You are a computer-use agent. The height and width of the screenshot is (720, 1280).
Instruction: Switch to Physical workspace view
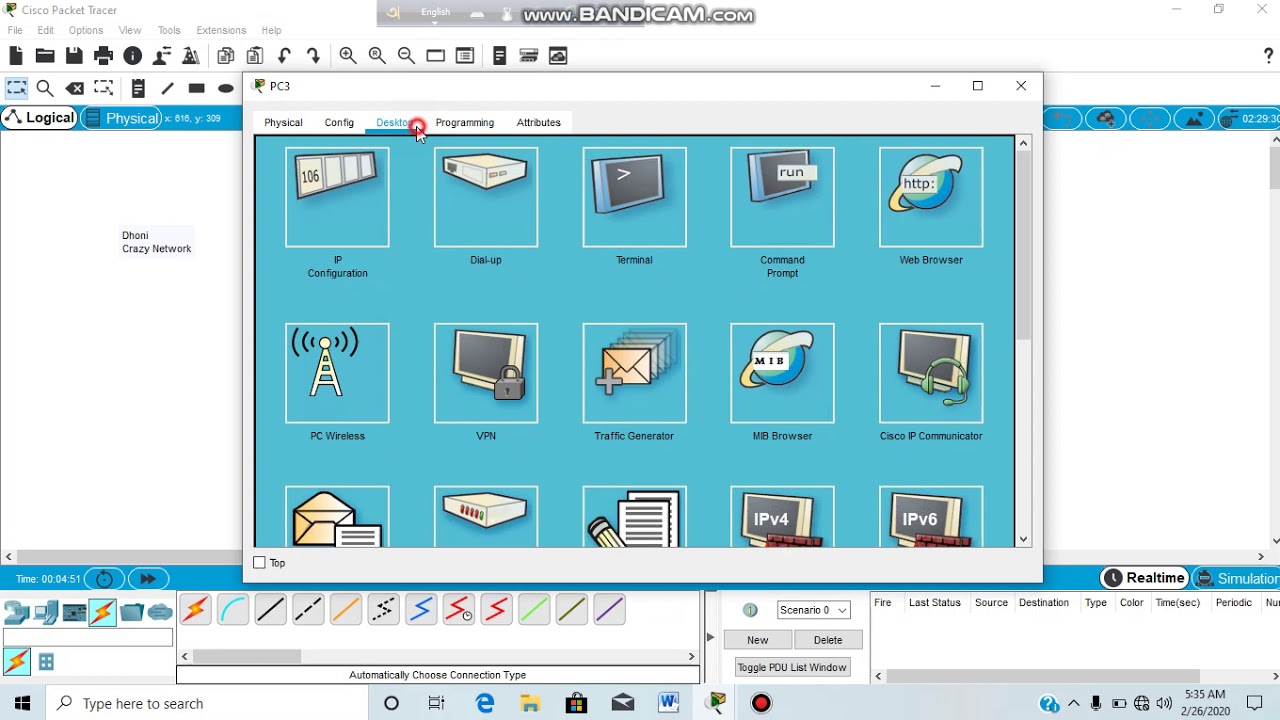(122, 118)
